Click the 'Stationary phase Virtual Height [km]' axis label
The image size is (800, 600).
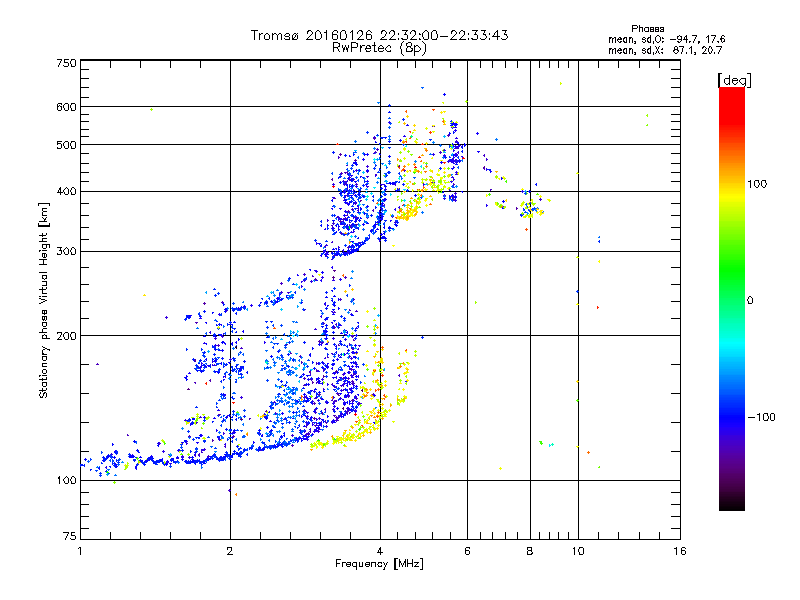click(x=44, y=300)
